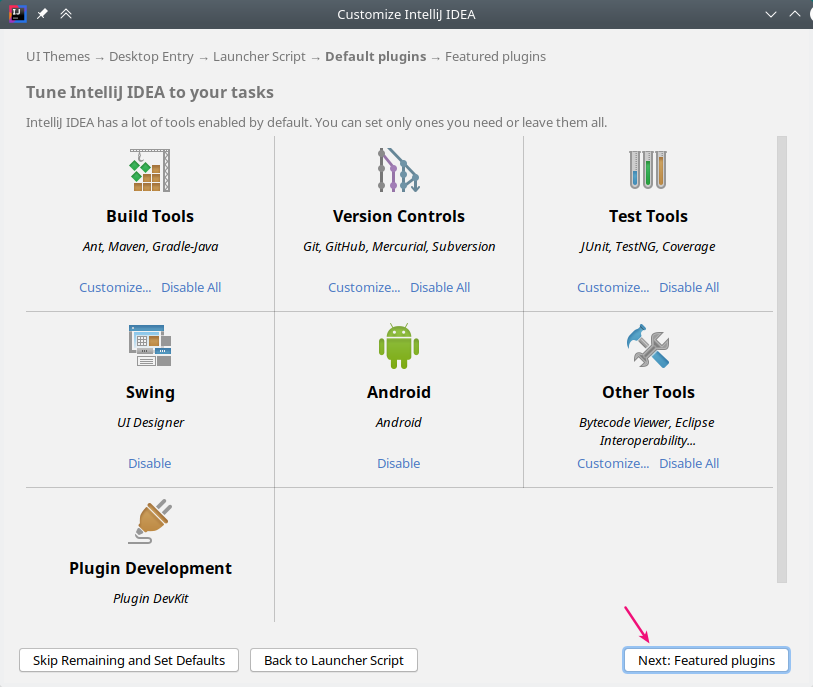
Task: Click the vertical scrollbar in plugins panel
Action: (x=782, y=360)
